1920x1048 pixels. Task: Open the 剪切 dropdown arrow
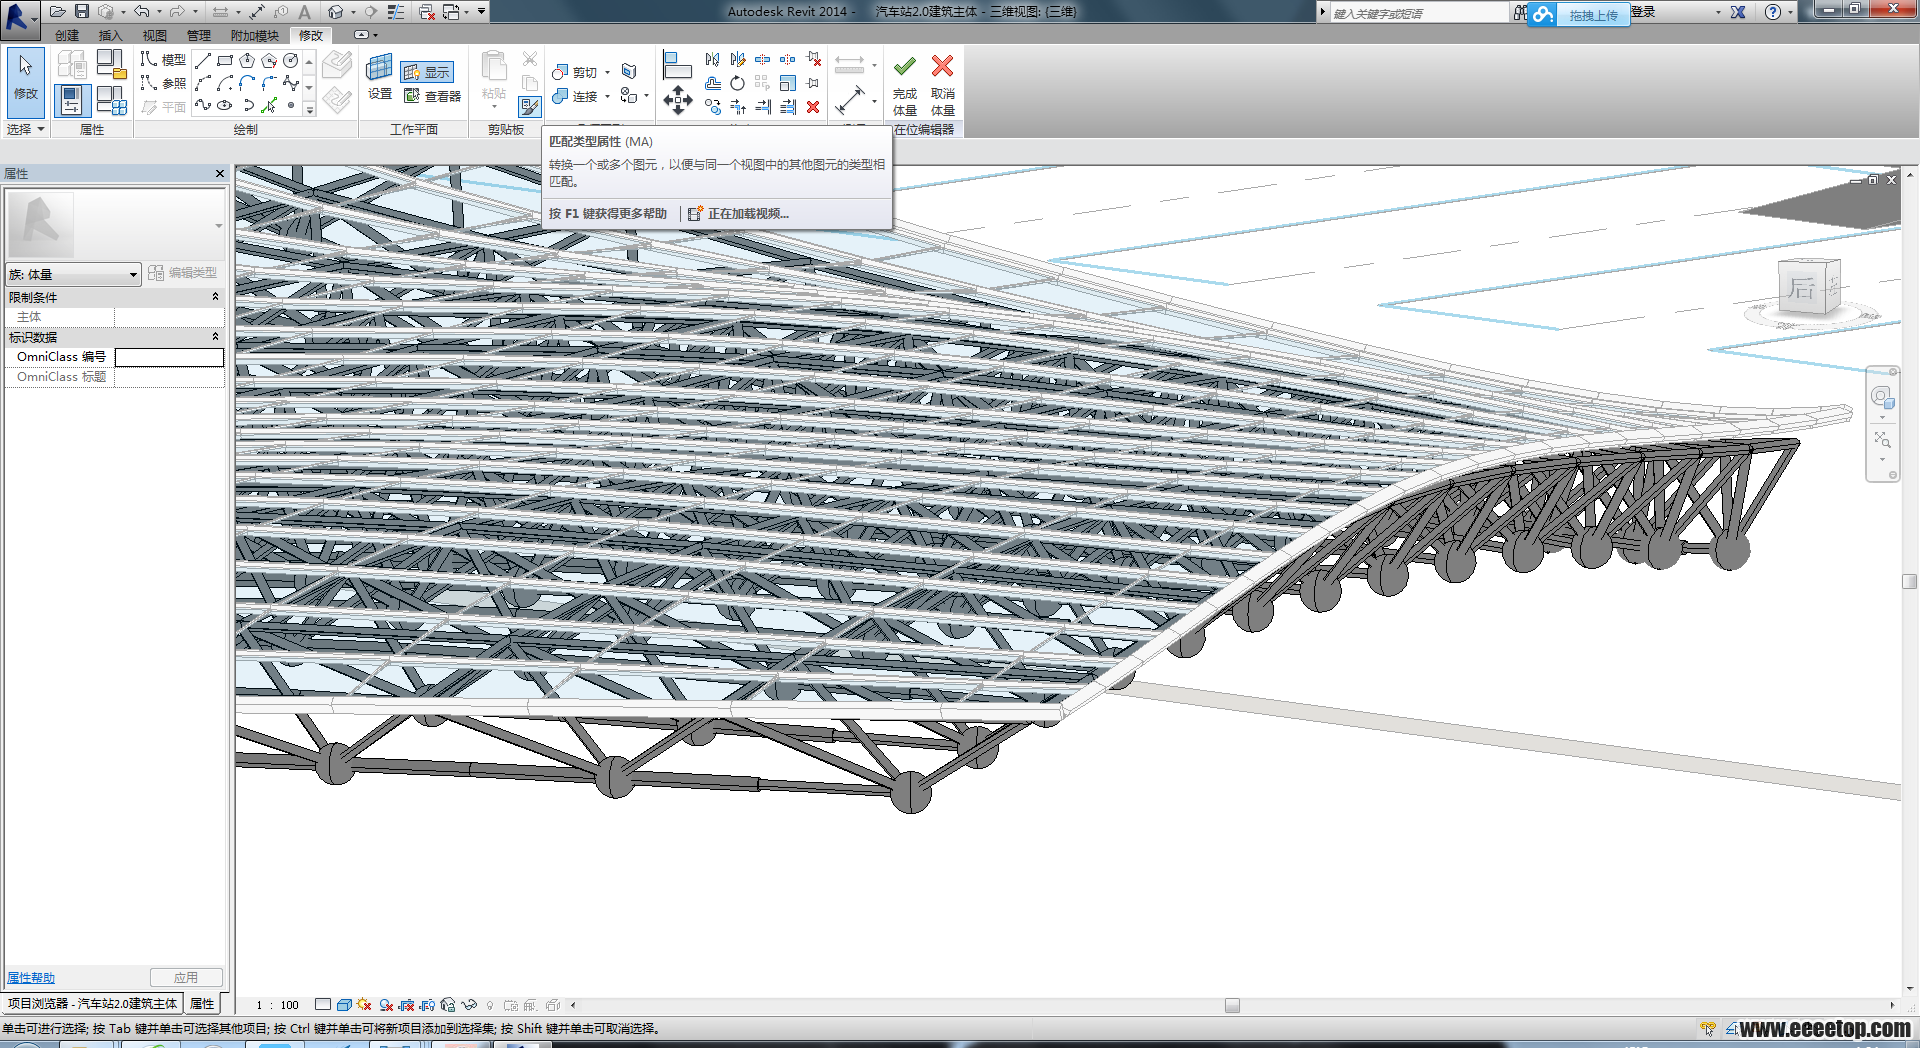click(607, 72)
